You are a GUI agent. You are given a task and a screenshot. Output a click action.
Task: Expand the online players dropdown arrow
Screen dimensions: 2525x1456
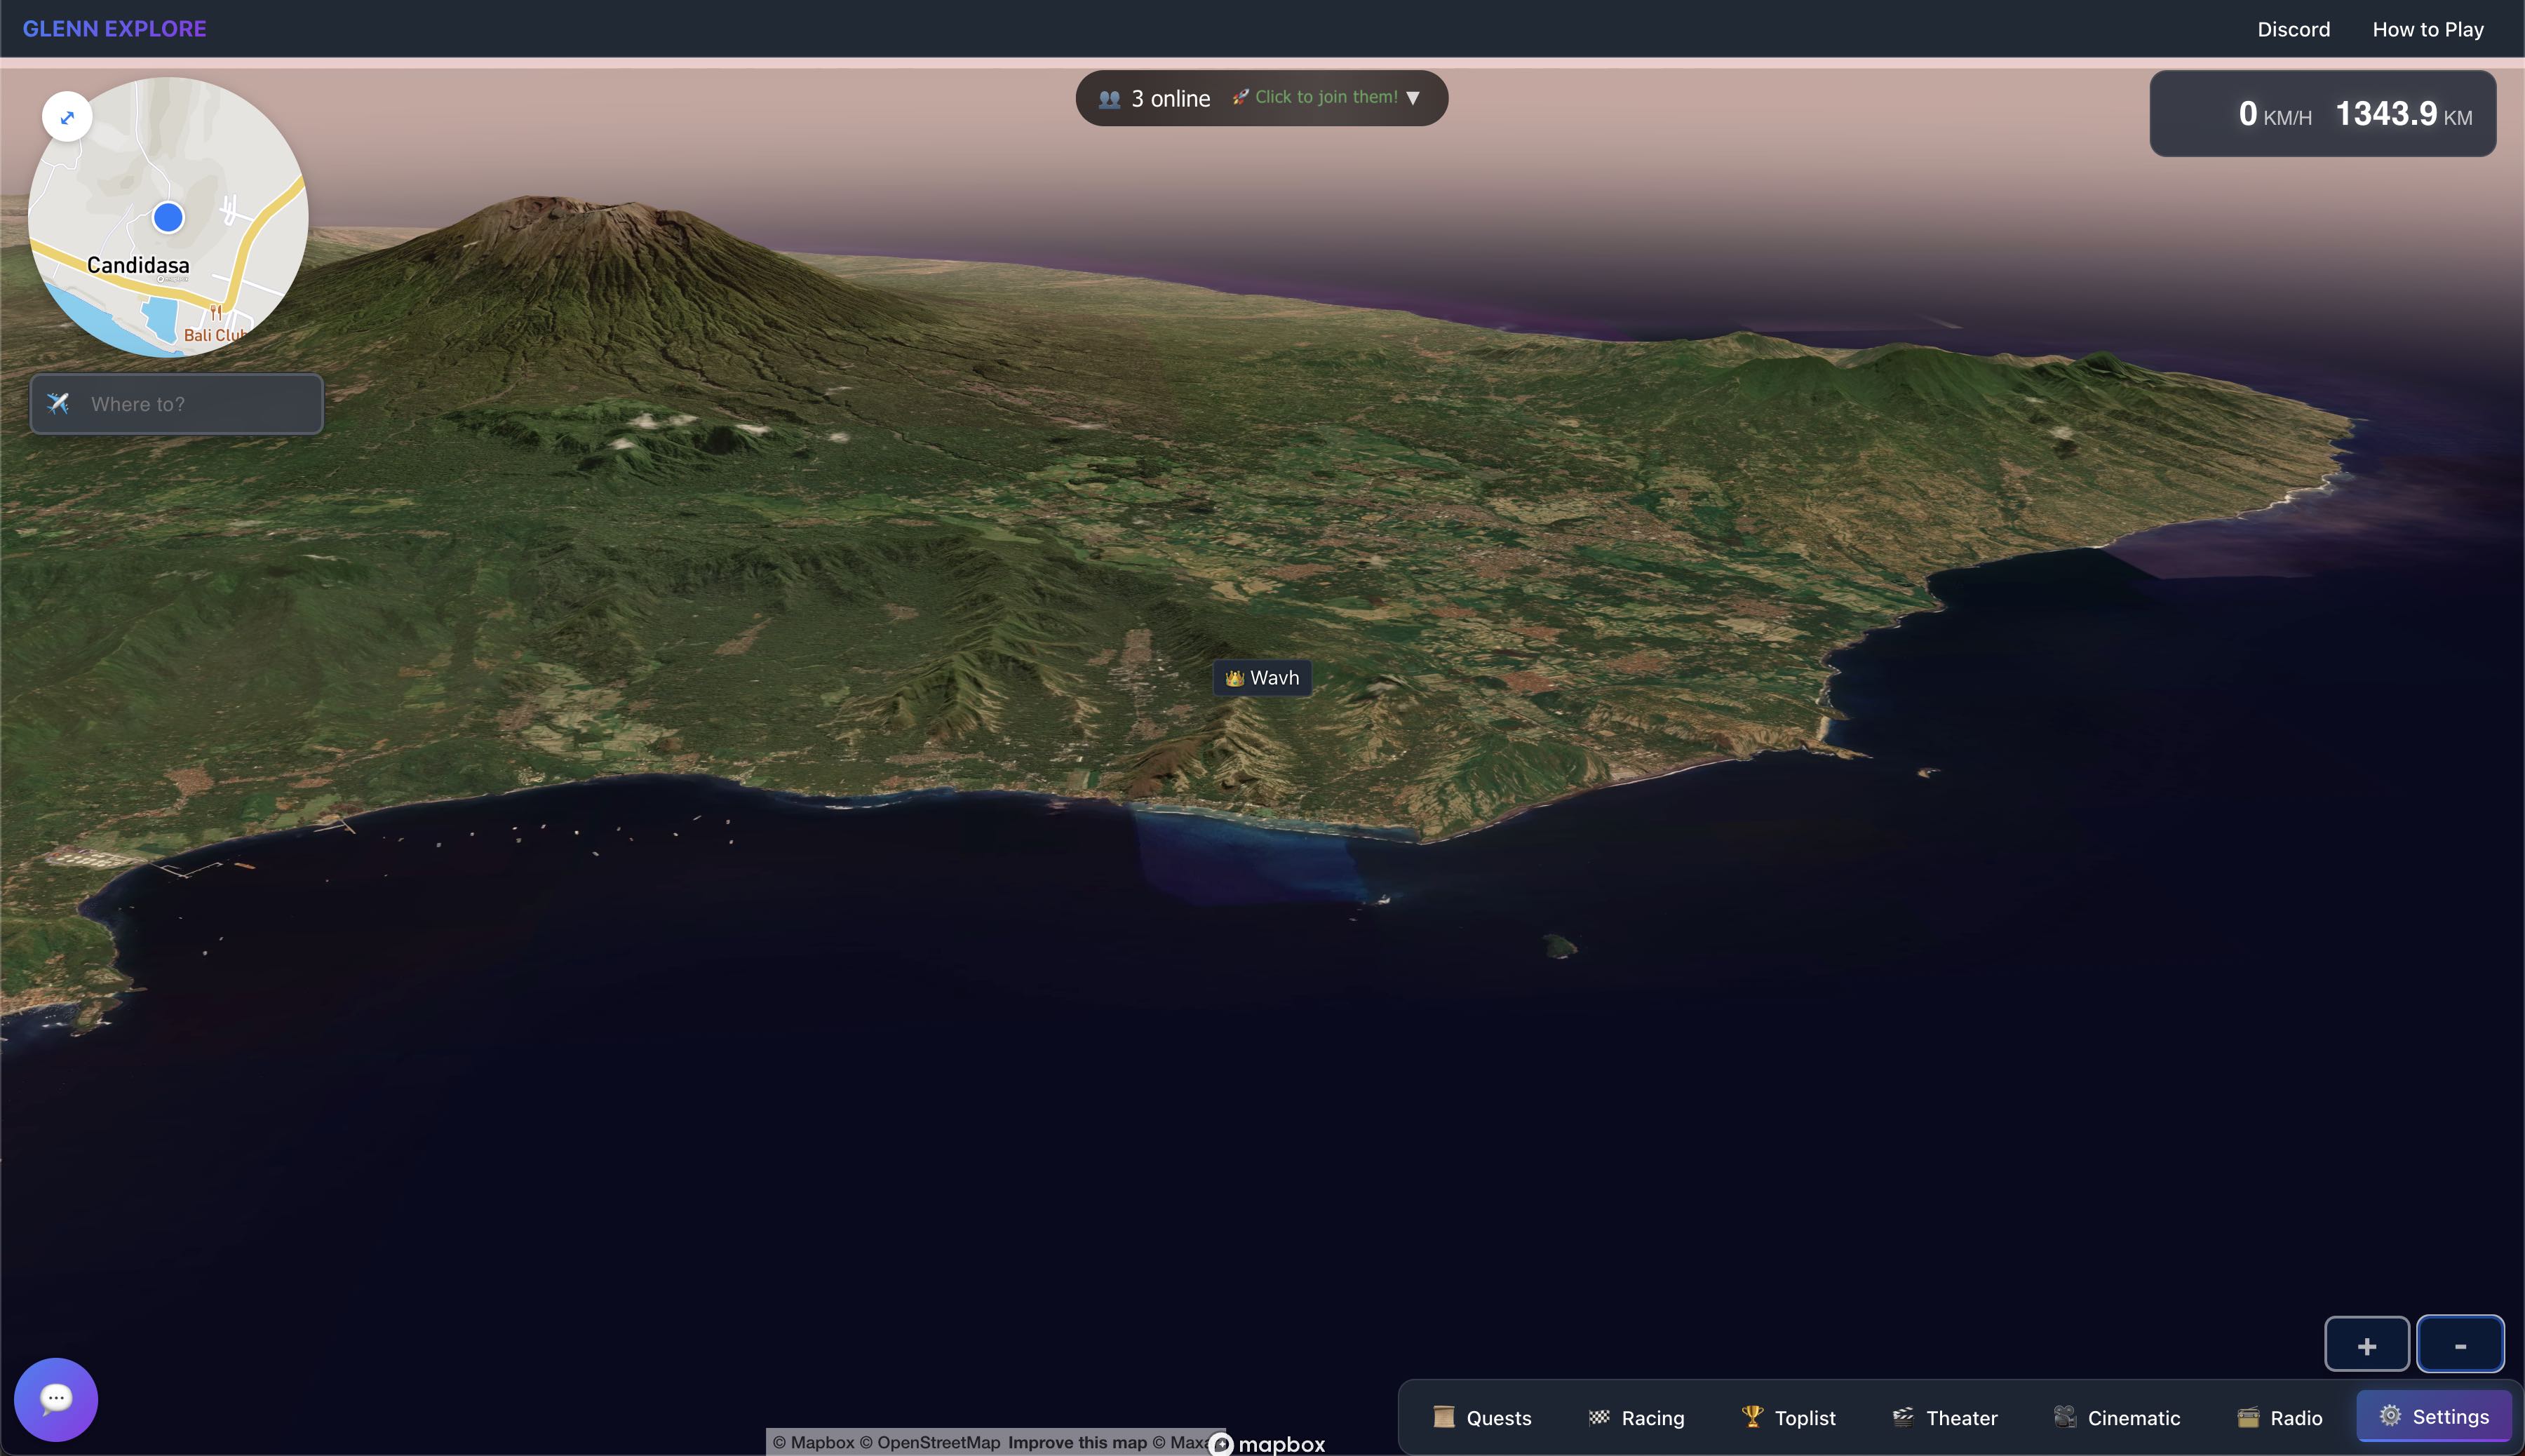1413,98
